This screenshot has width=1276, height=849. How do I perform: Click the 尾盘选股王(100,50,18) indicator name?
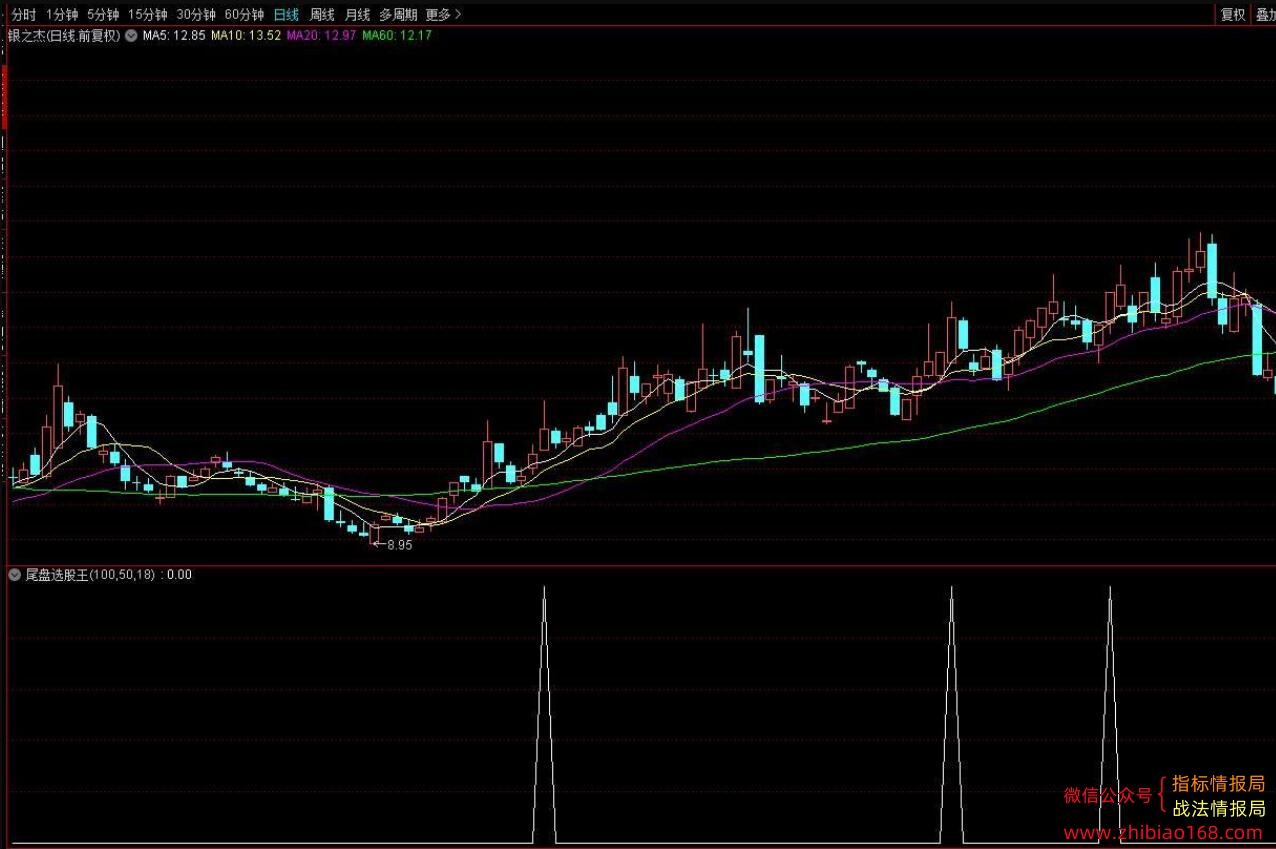tap(90, 575)
